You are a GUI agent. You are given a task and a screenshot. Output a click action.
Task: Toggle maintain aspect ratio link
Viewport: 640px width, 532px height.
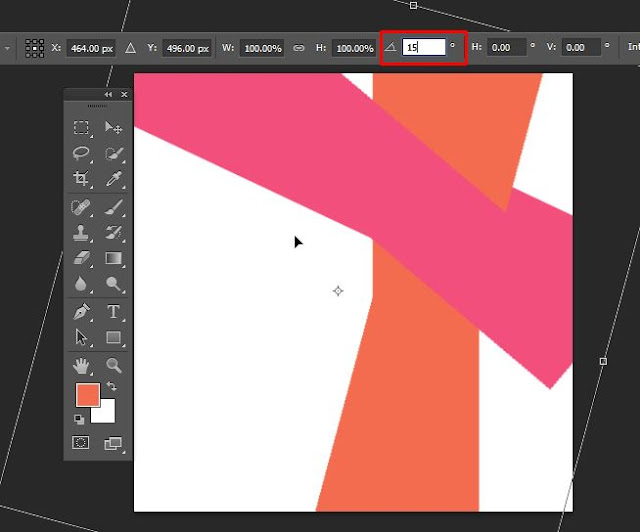[299, 48]
